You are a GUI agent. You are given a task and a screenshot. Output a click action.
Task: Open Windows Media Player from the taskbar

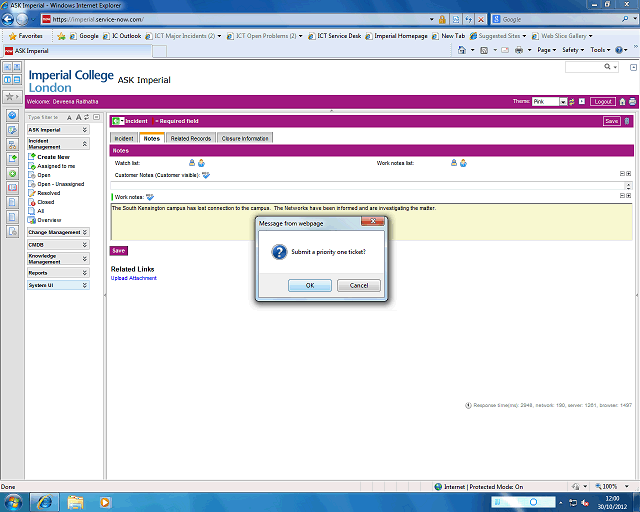[x=107, y=501]
